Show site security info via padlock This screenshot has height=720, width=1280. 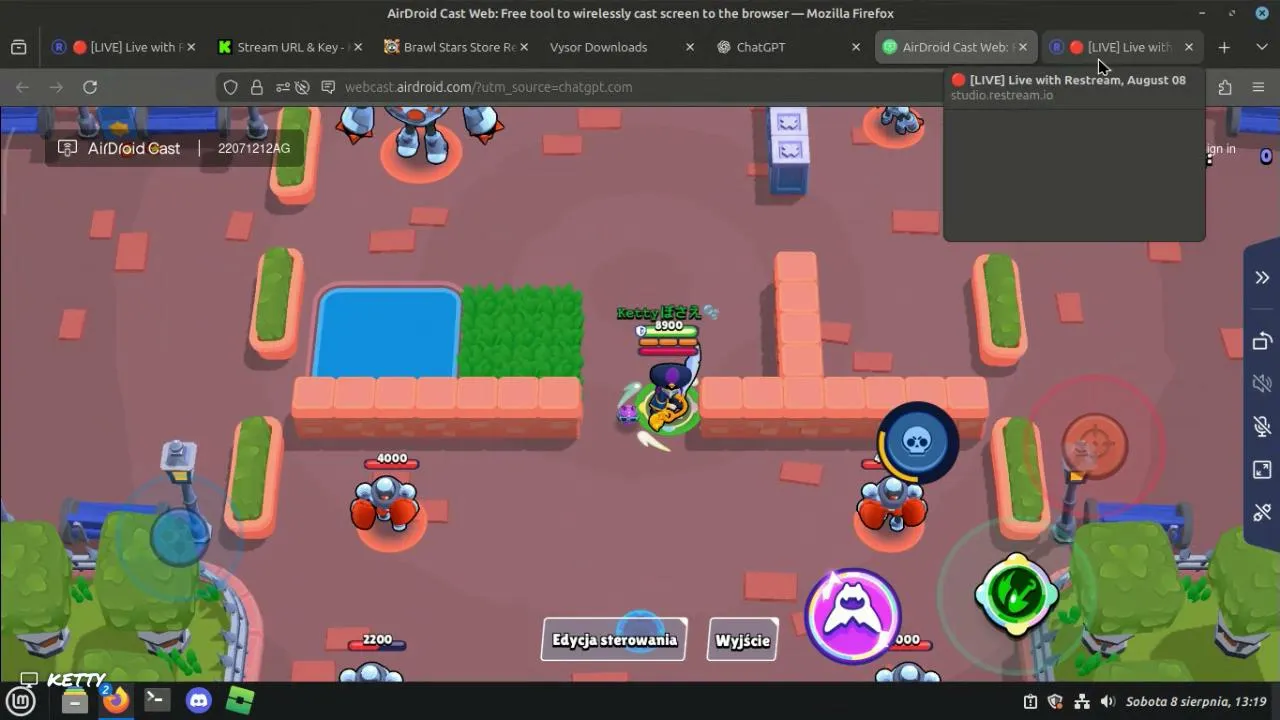(257, 87)
